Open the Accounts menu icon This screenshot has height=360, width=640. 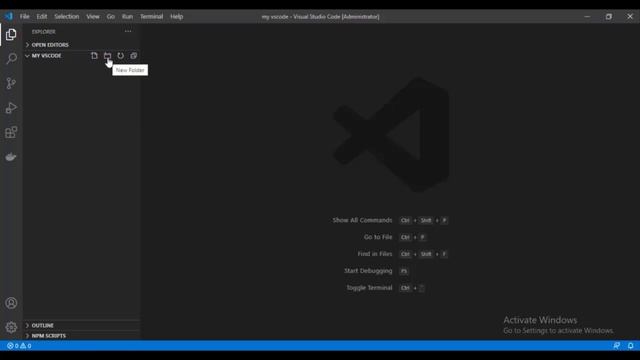(11, 303)
